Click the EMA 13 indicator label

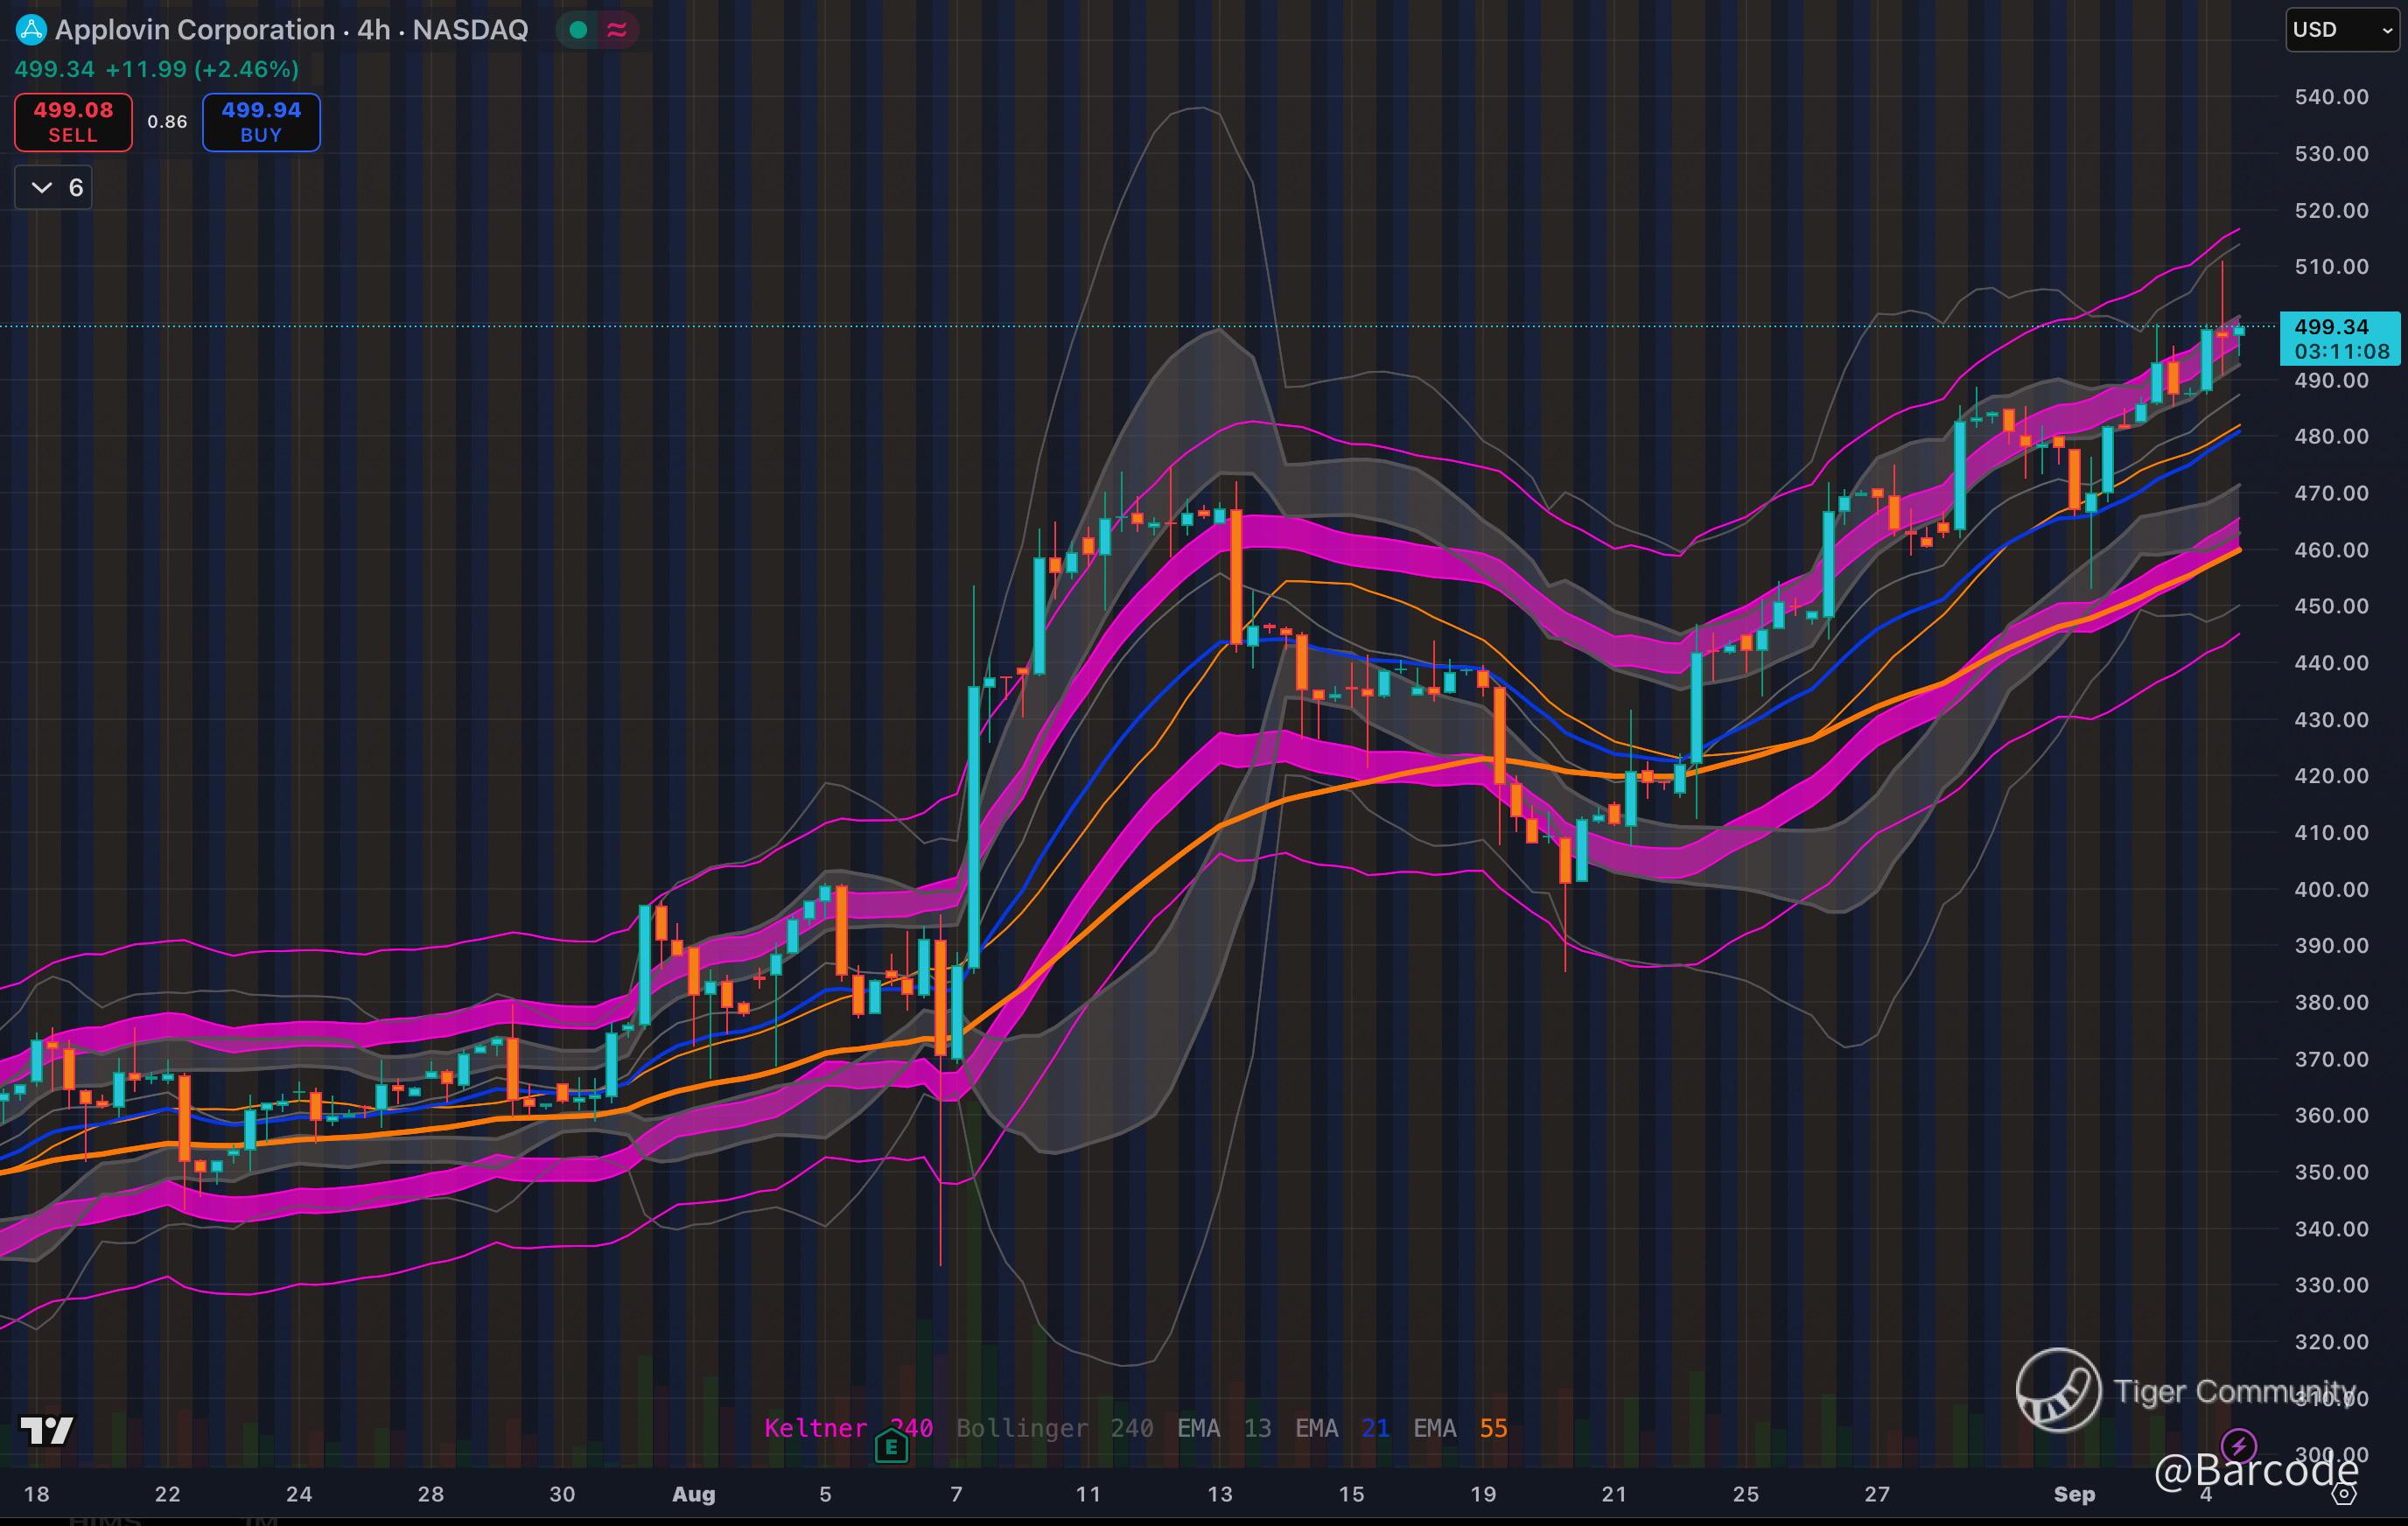(1224, 1428)
